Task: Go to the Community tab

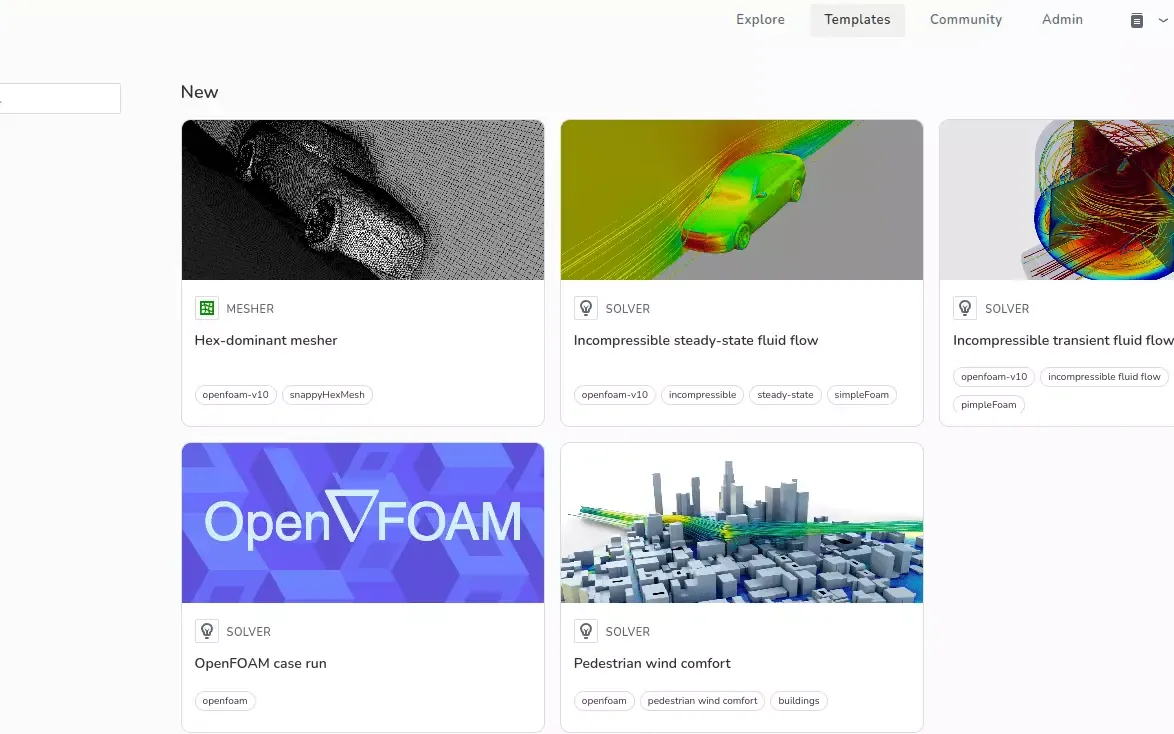Action: tap(965, 20)
